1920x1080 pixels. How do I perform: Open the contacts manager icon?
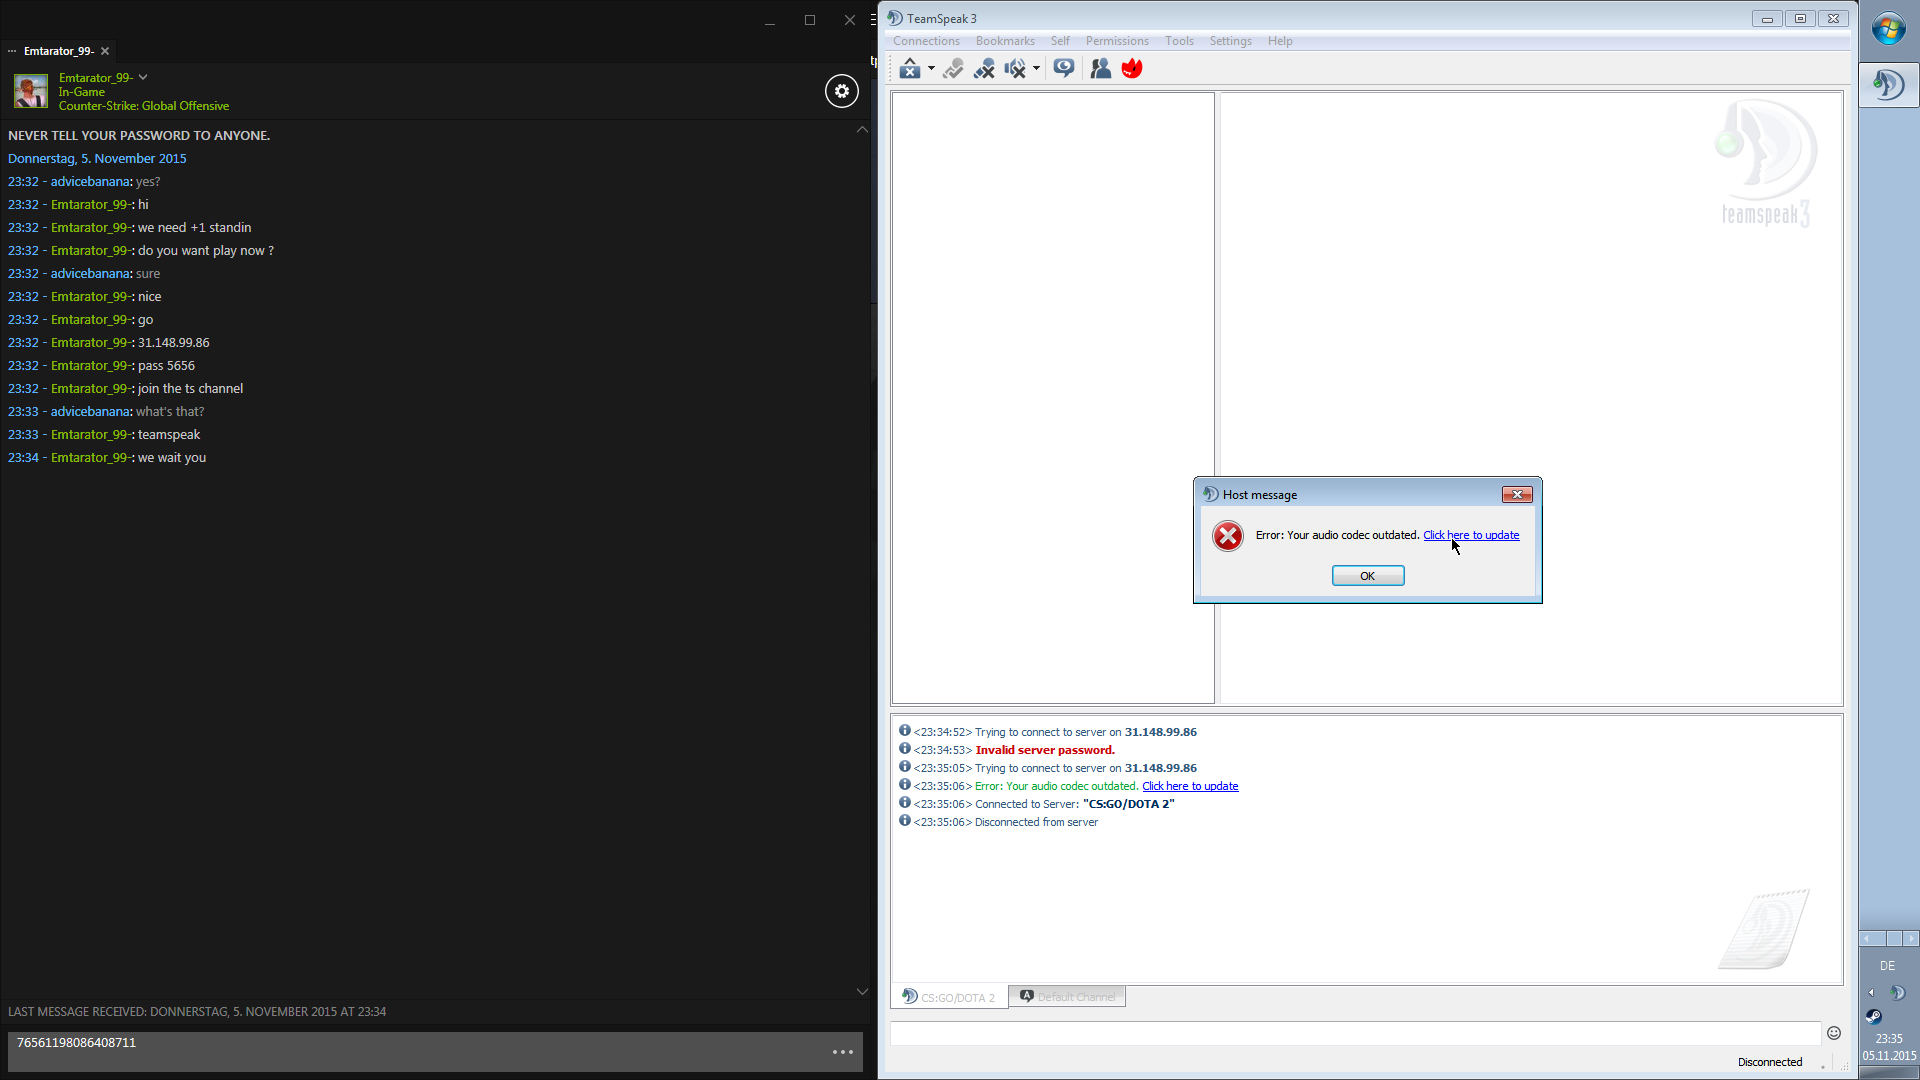coord(1100,68)
